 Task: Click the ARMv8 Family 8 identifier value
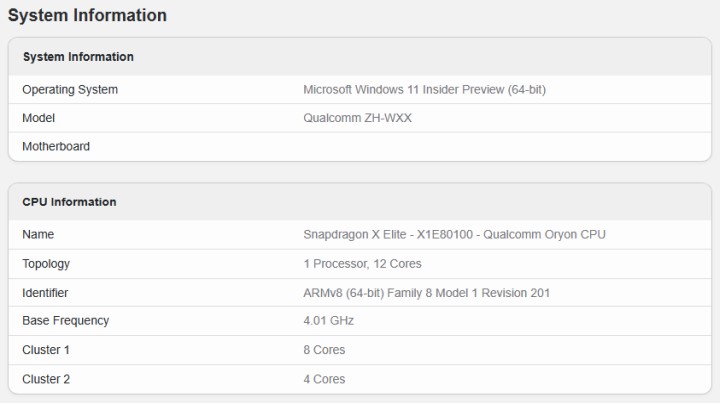426,293
